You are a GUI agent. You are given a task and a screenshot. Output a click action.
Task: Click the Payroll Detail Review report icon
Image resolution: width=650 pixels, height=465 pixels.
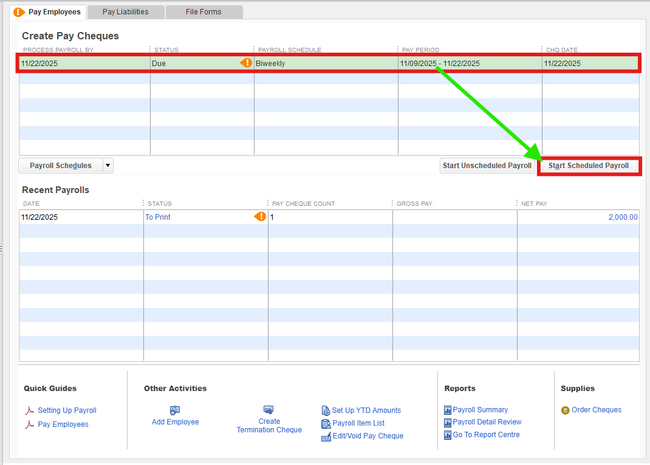pos(448,422)
